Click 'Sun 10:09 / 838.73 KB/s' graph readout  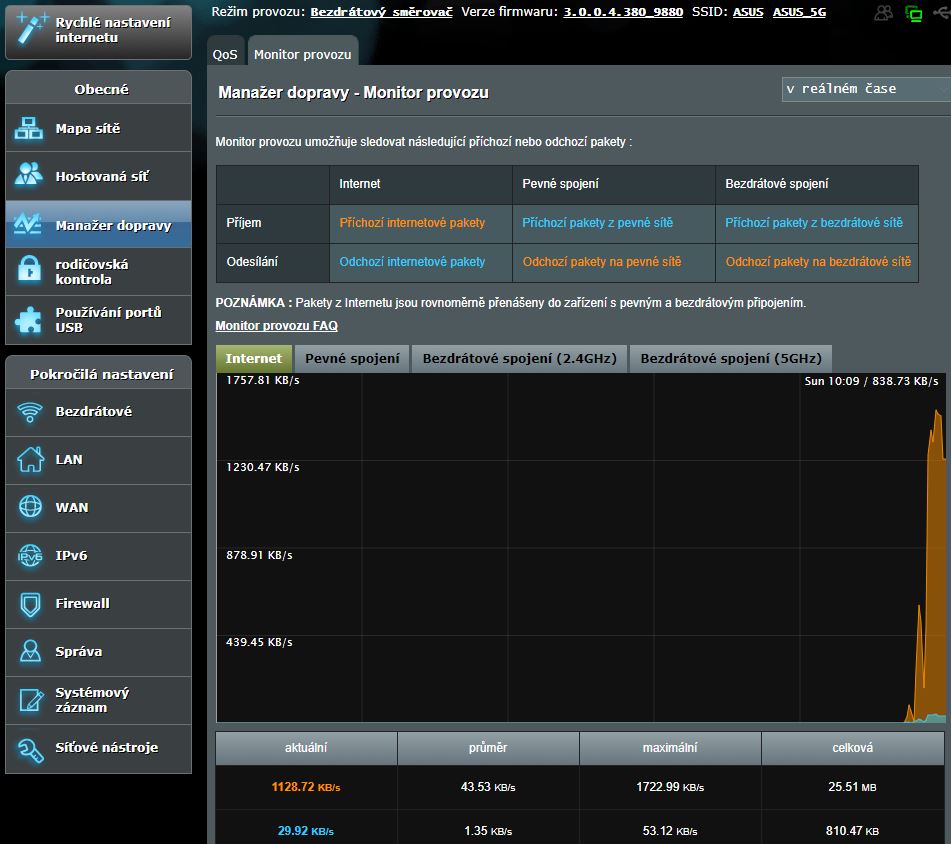coord(871,381)
